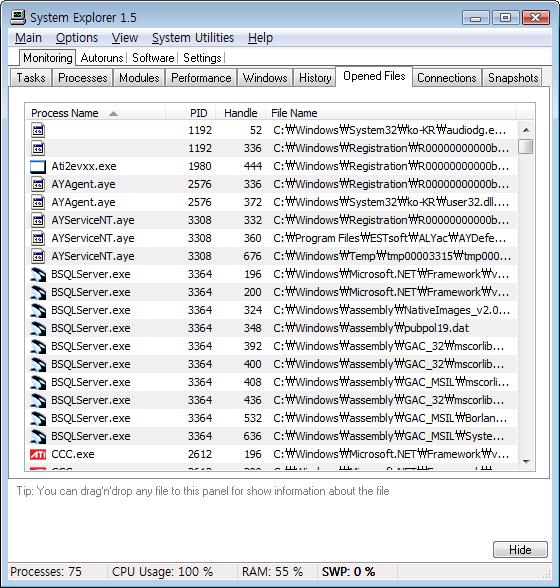Open the Processes tab

[83, 78]
